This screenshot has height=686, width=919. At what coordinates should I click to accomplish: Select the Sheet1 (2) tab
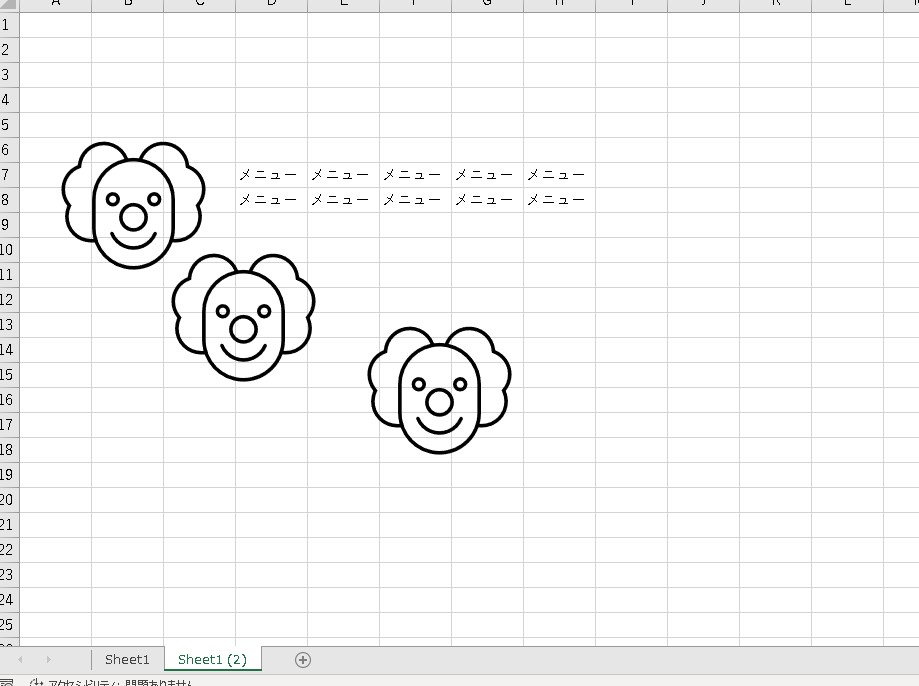pos(212,659)
